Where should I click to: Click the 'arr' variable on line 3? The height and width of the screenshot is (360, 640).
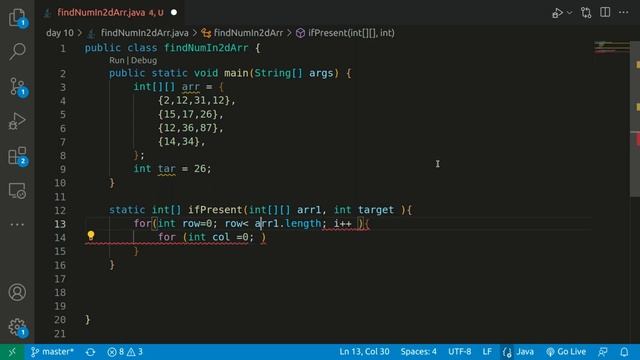(191, 87)
